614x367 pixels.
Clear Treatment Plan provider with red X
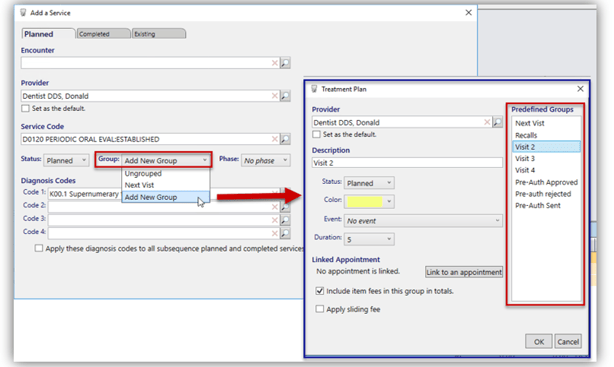point(487,122)
